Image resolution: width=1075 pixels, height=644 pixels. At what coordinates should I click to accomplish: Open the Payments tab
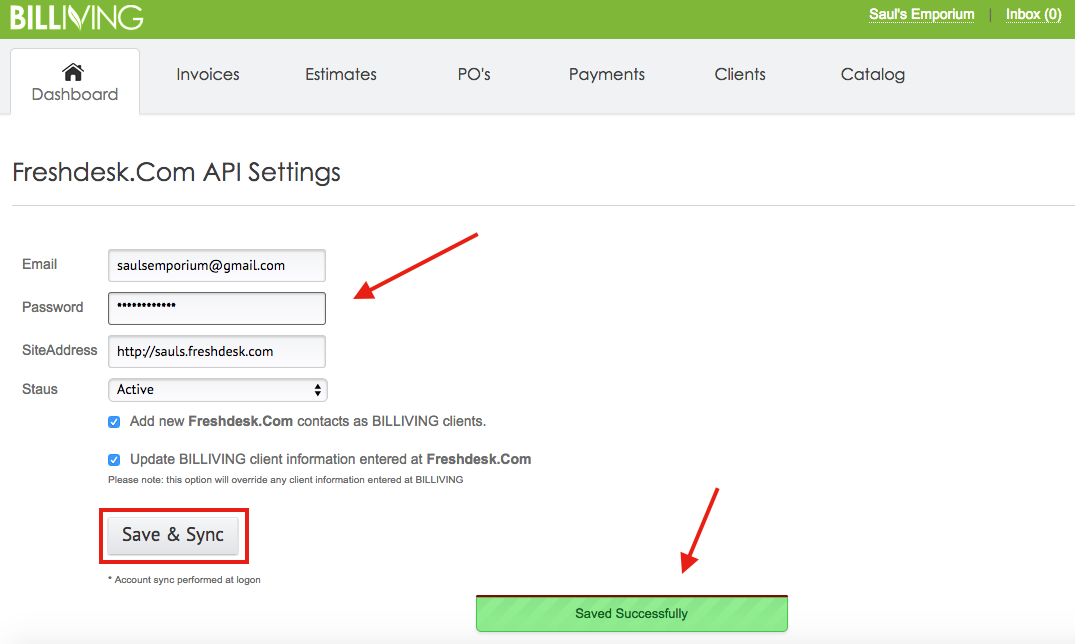[607, 74]
